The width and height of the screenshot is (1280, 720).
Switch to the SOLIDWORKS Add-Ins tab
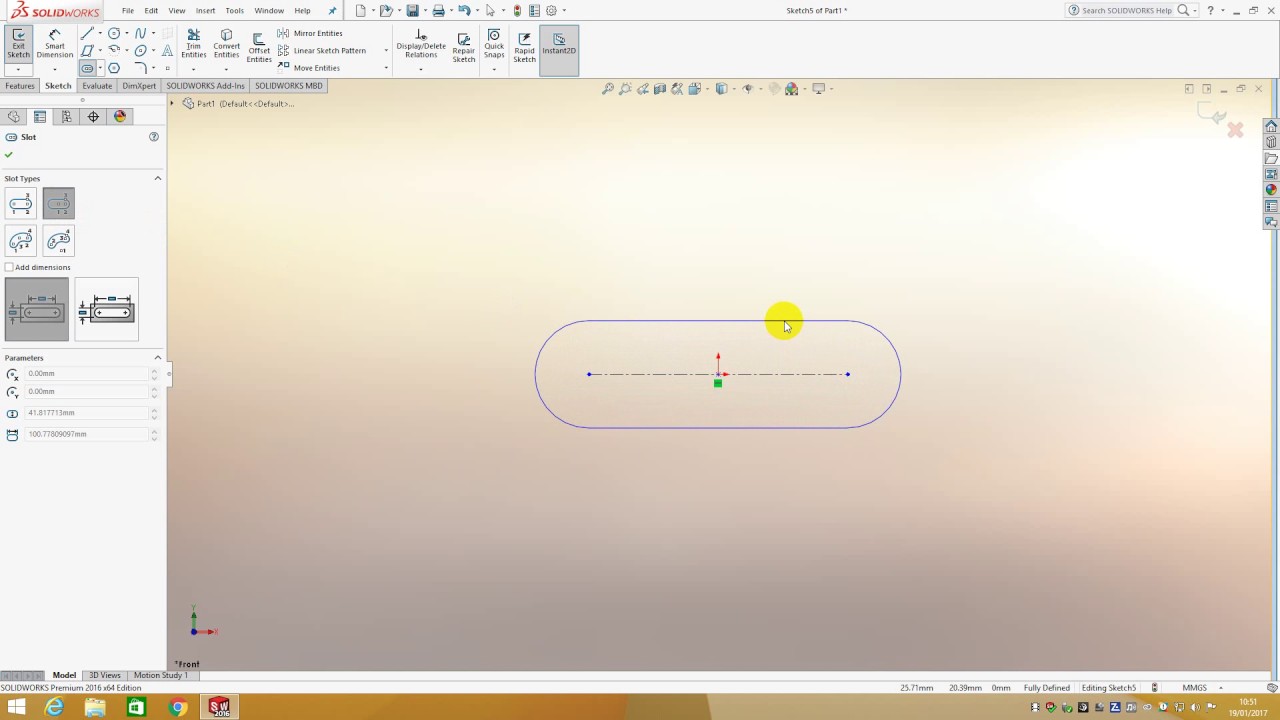point(205,86)
